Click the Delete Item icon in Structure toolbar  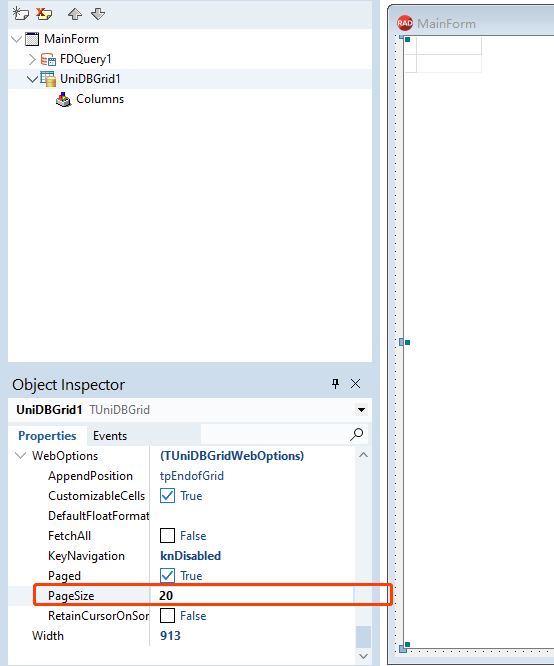coord(44,14)
